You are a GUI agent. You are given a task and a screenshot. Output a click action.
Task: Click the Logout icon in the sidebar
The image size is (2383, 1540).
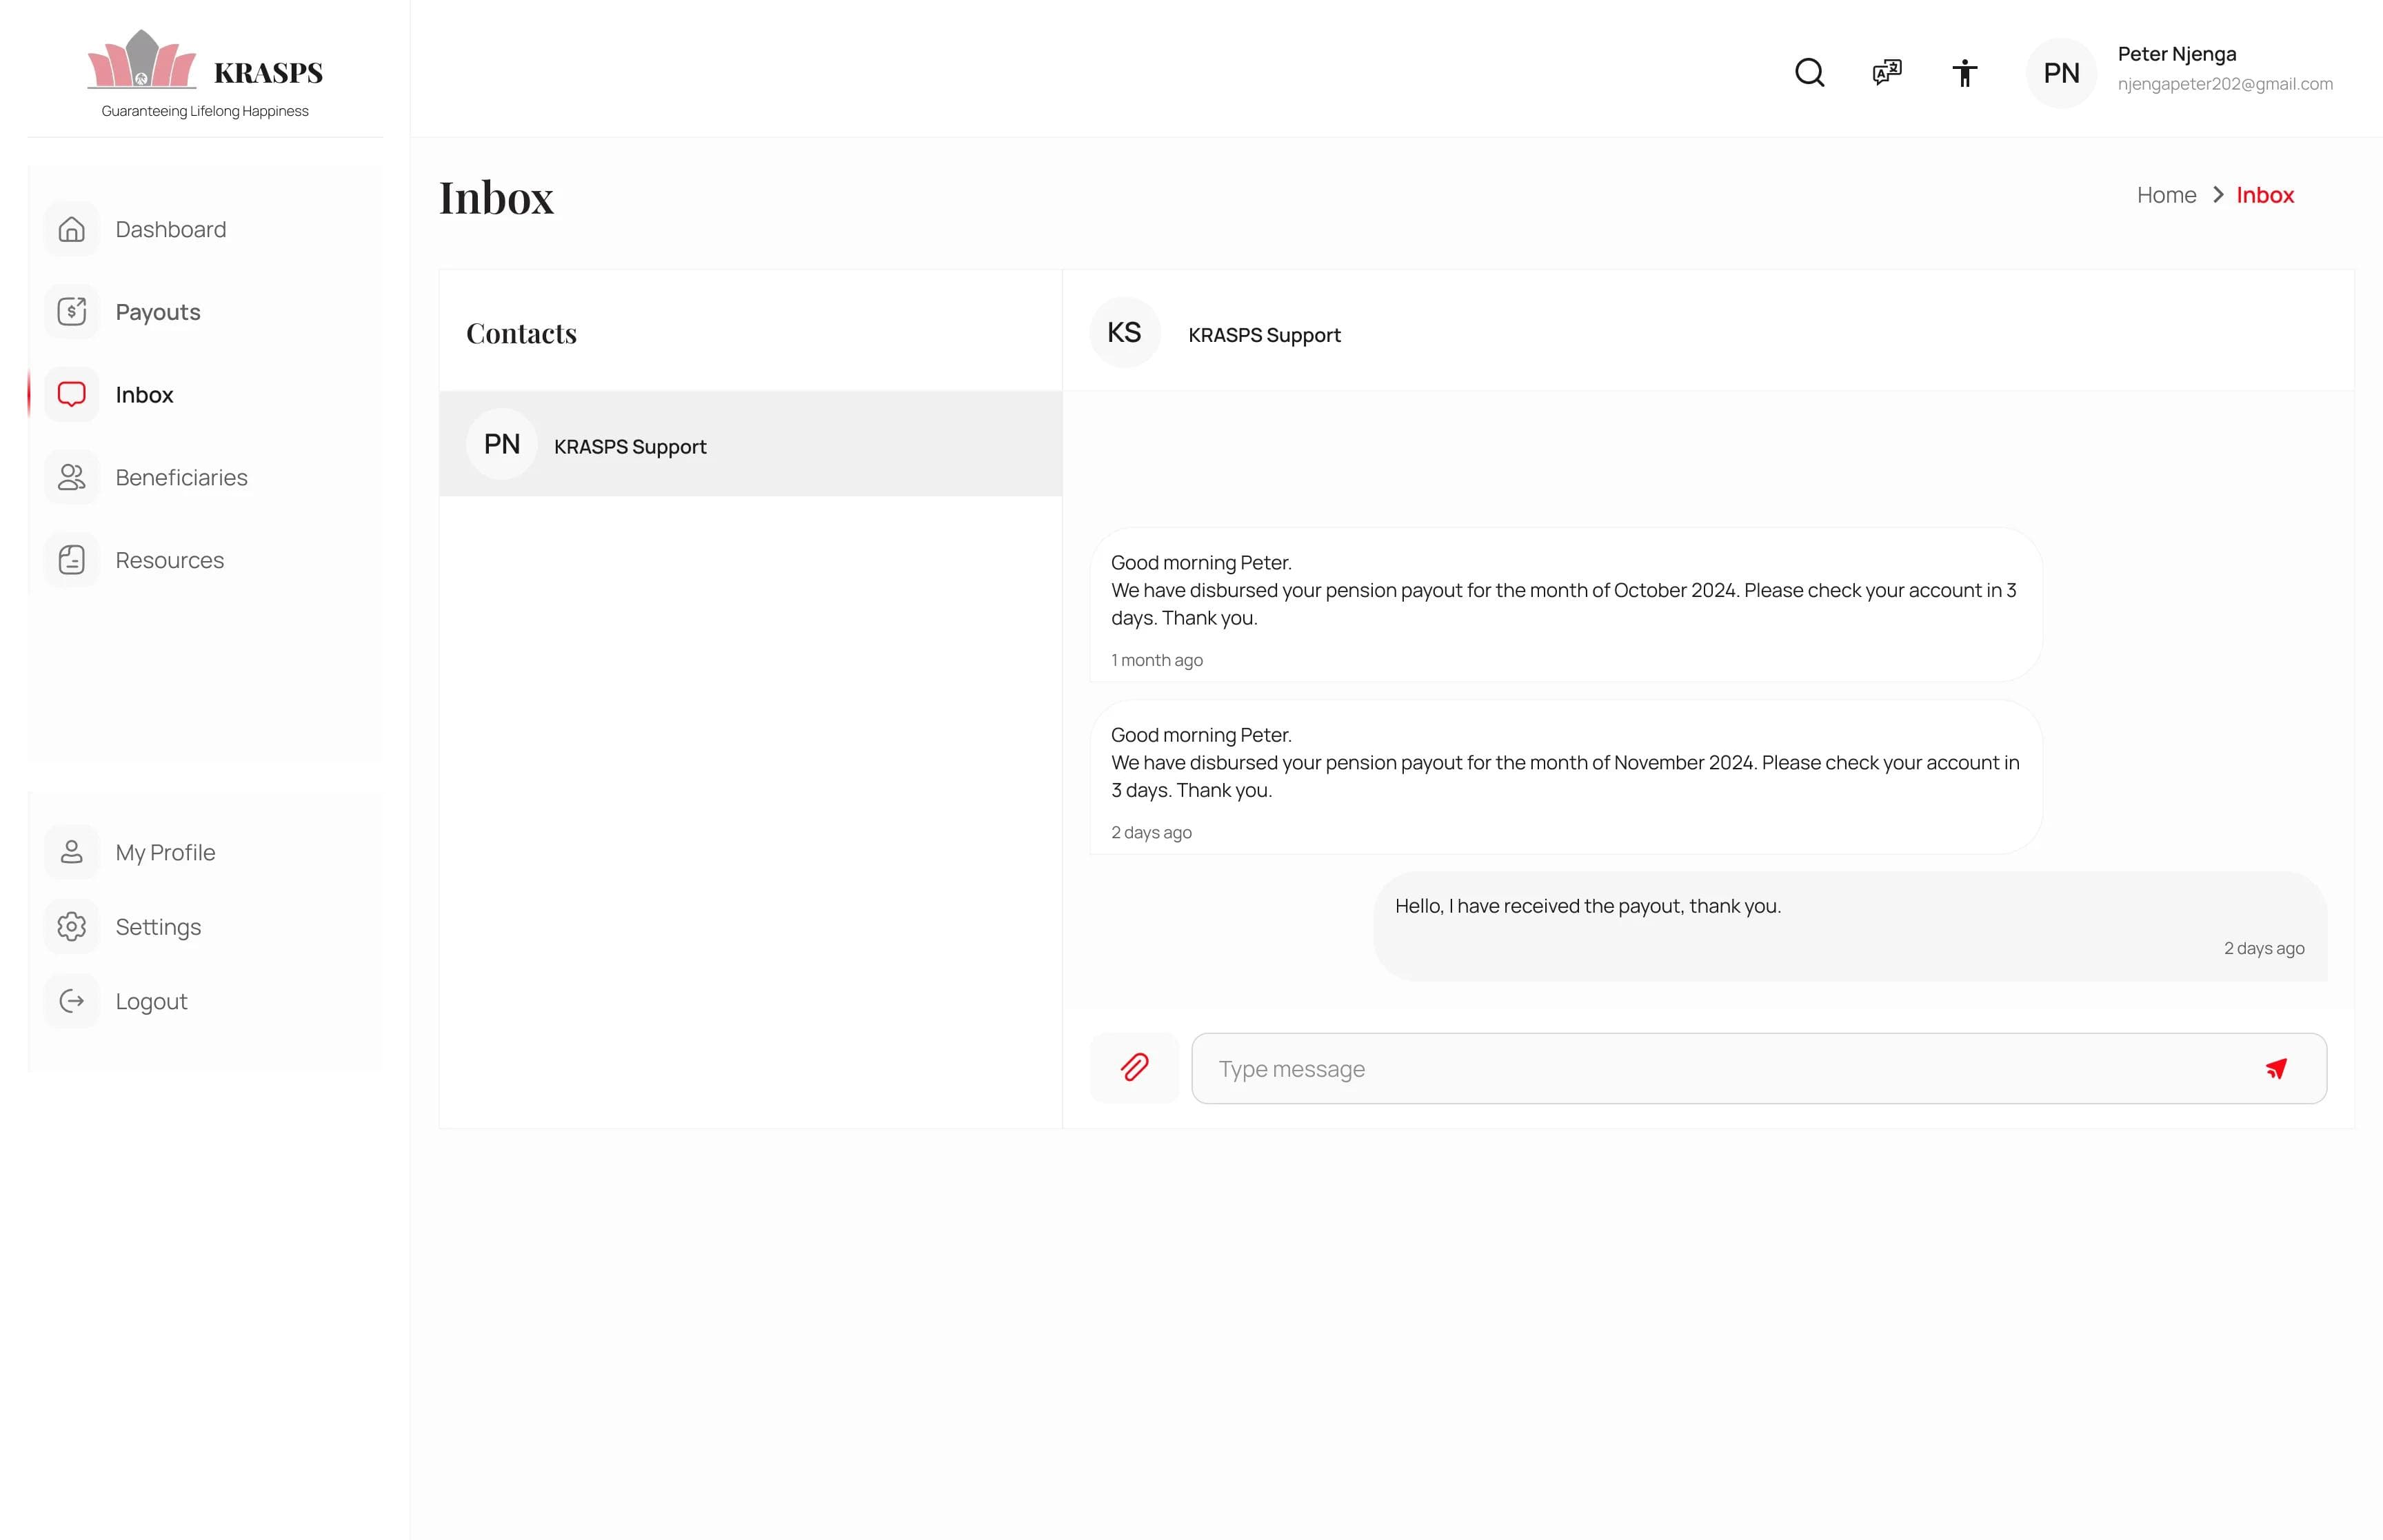click(x=71, y=1001)
